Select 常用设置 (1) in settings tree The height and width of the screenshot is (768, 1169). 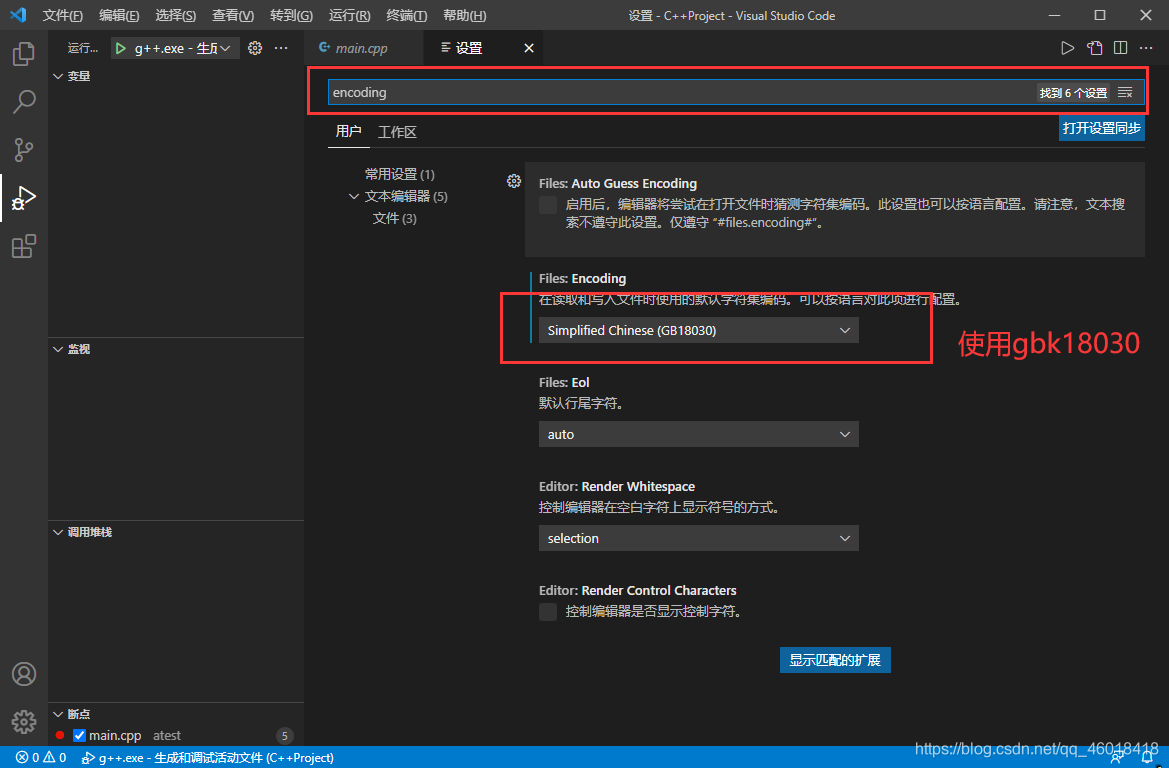400,174
